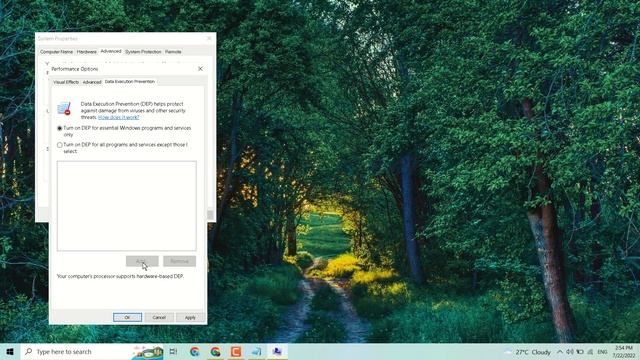Show hidden system tray icons
The height and width of the screenshot is (360, 640).
click(x=560, y=352)
